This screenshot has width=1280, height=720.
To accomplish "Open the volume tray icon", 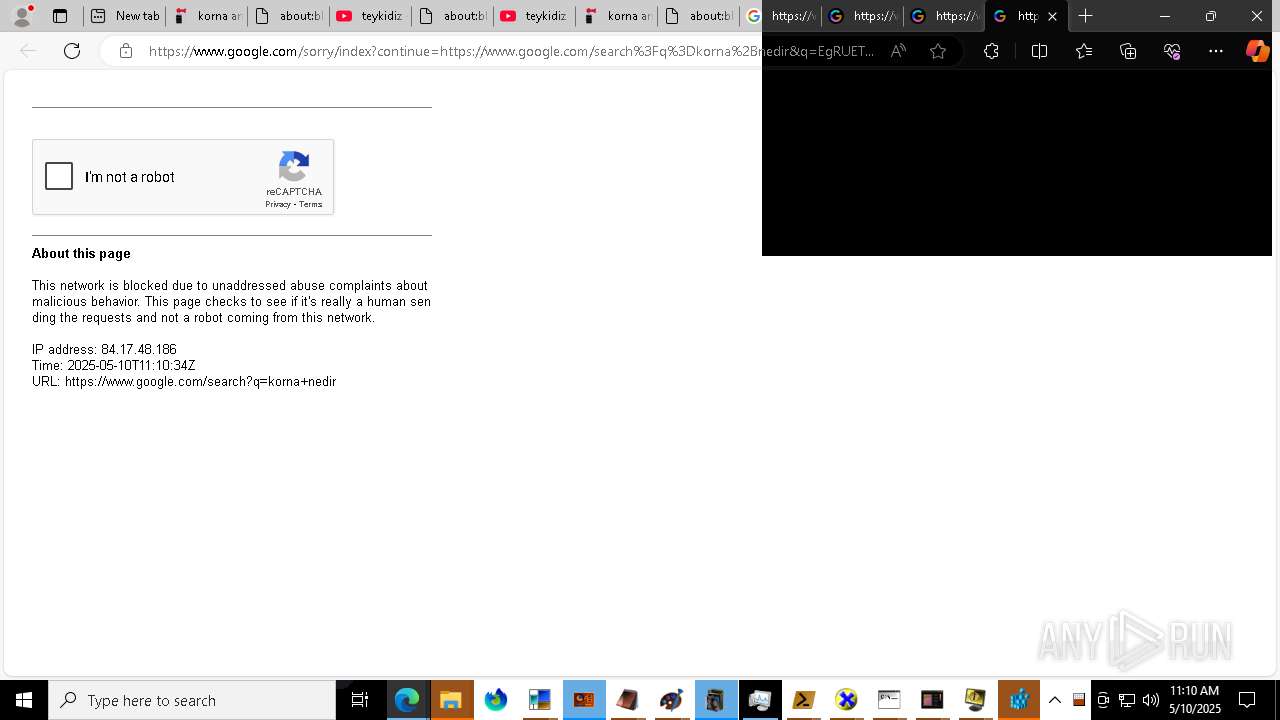I will point(1151,700).
